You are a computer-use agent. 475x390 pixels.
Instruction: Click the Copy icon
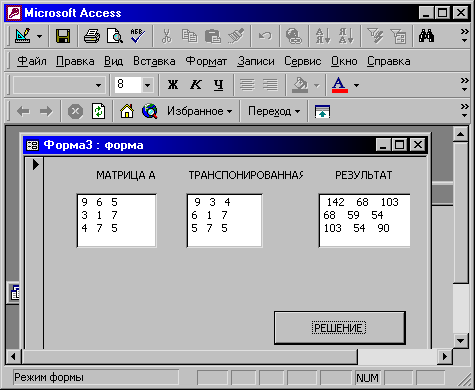click(189, 36)
